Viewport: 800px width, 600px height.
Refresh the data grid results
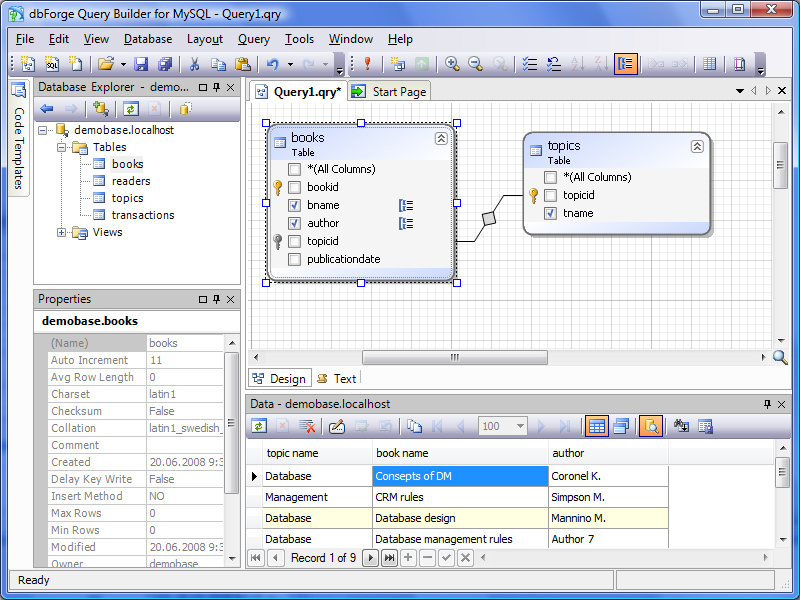coord(259,426)
